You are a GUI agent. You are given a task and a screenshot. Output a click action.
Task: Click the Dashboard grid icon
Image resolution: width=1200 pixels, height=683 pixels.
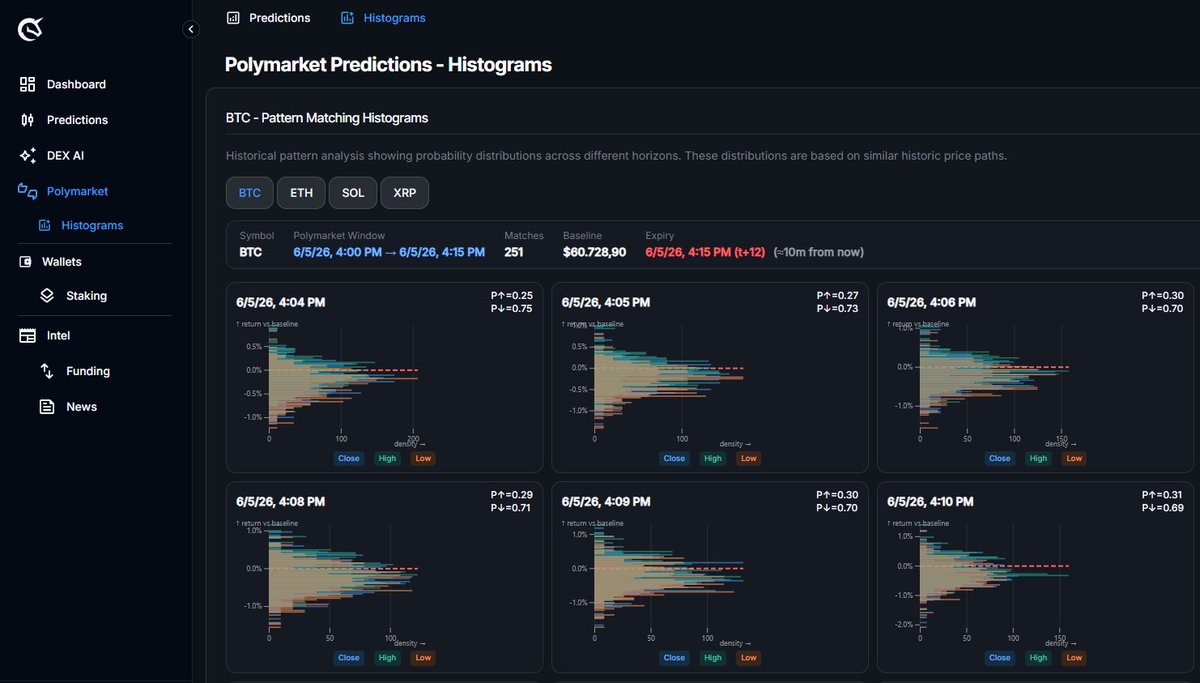pos(28,84)
